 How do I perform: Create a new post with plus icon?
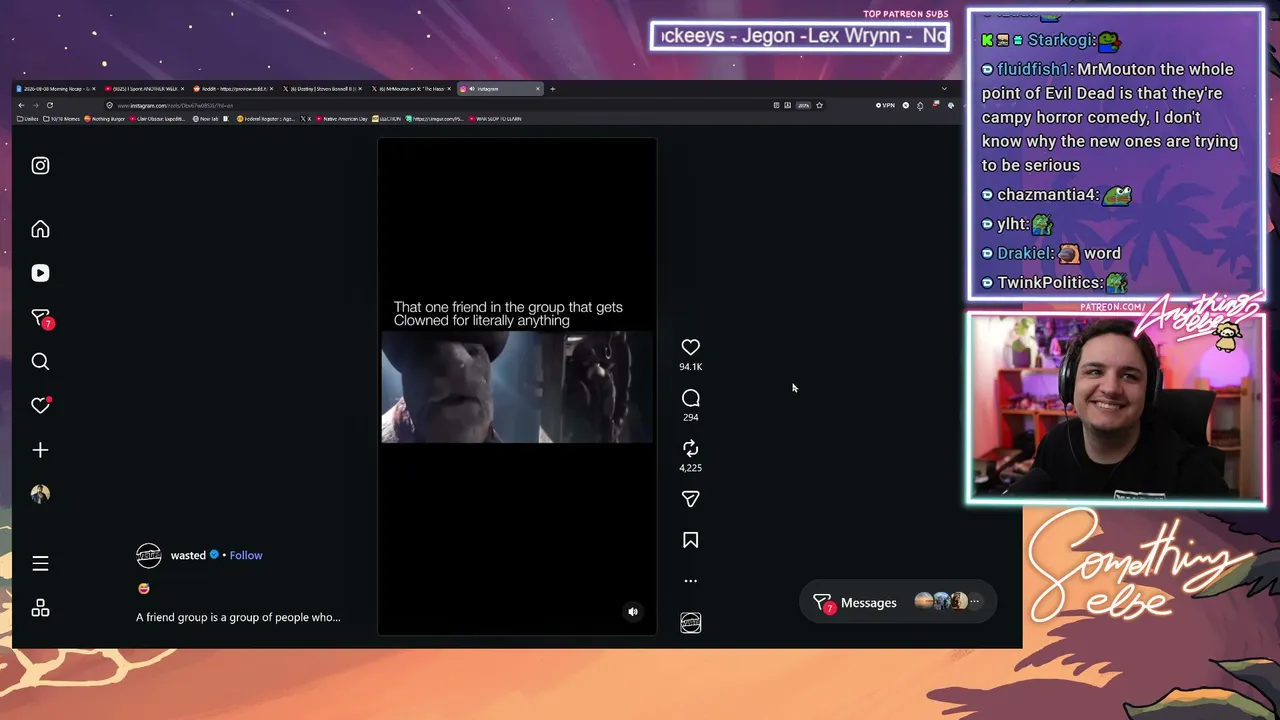point(40,450)
